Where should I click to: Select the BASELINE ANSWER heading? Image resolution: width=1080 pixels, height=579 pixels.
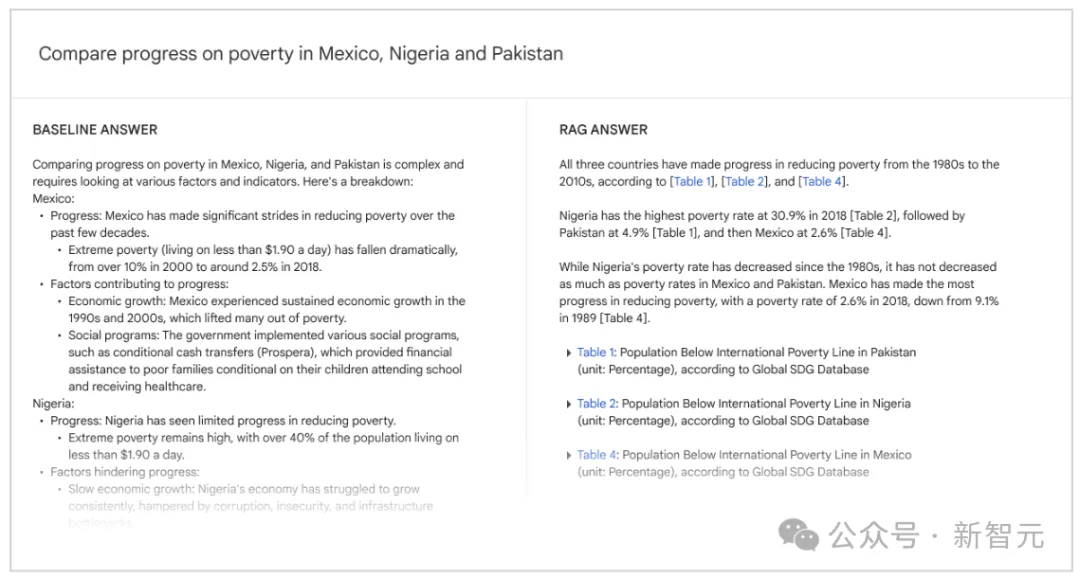[95, 129]
